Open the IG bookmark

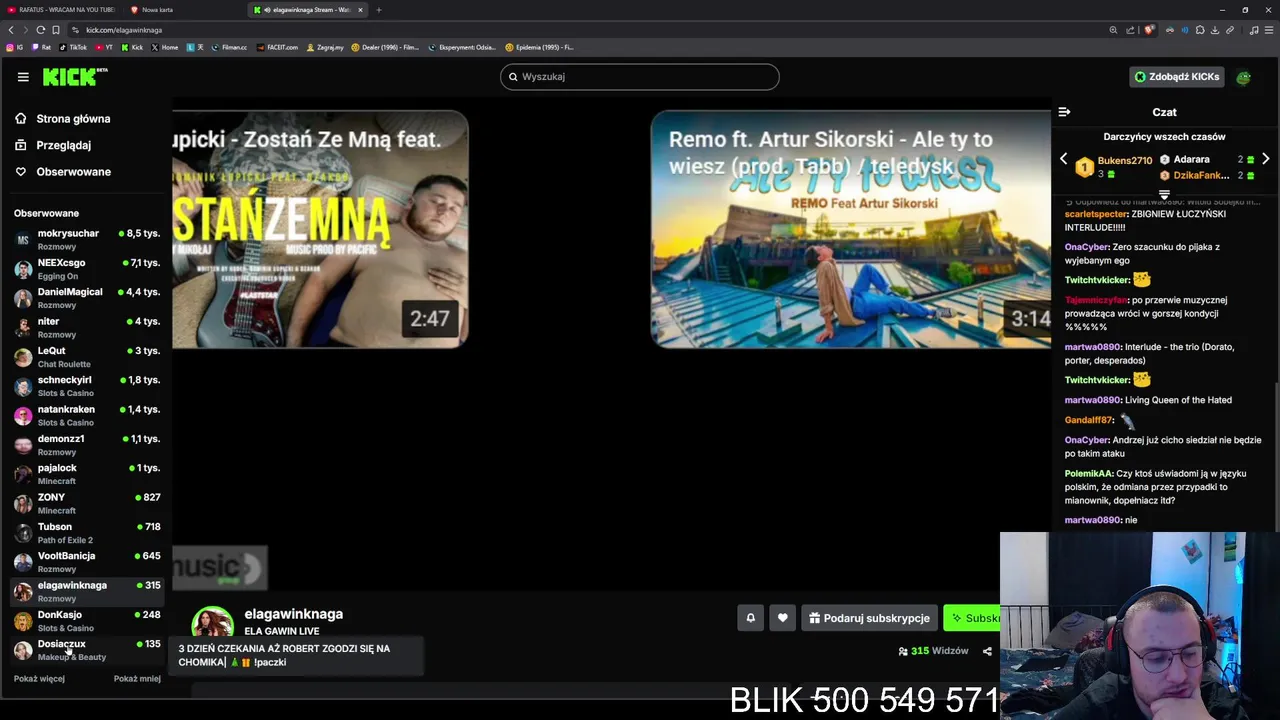(15, 47)
